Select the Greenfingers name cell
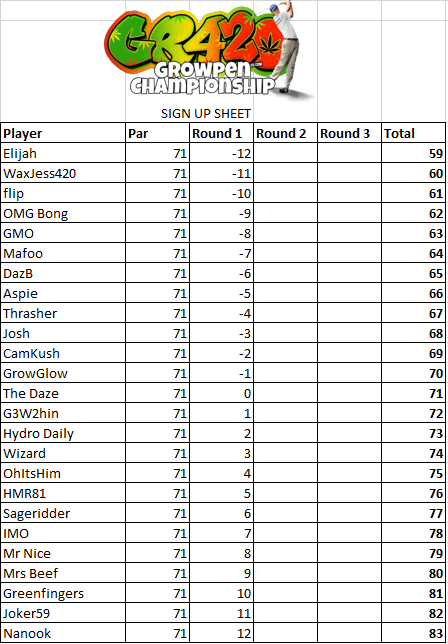448x644 pixels. 63,593
